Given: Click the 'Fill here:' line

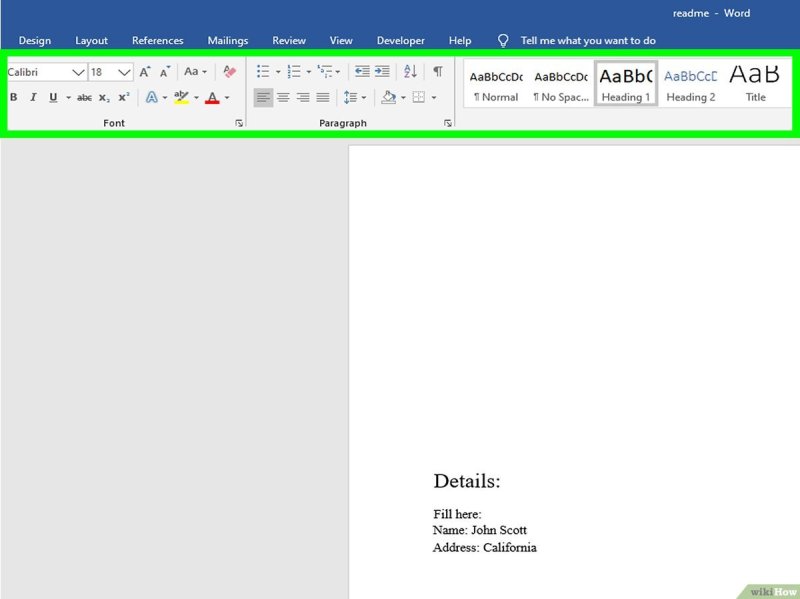Looking at the screenshot, I should pyautogui.click(x=457, y=514).
